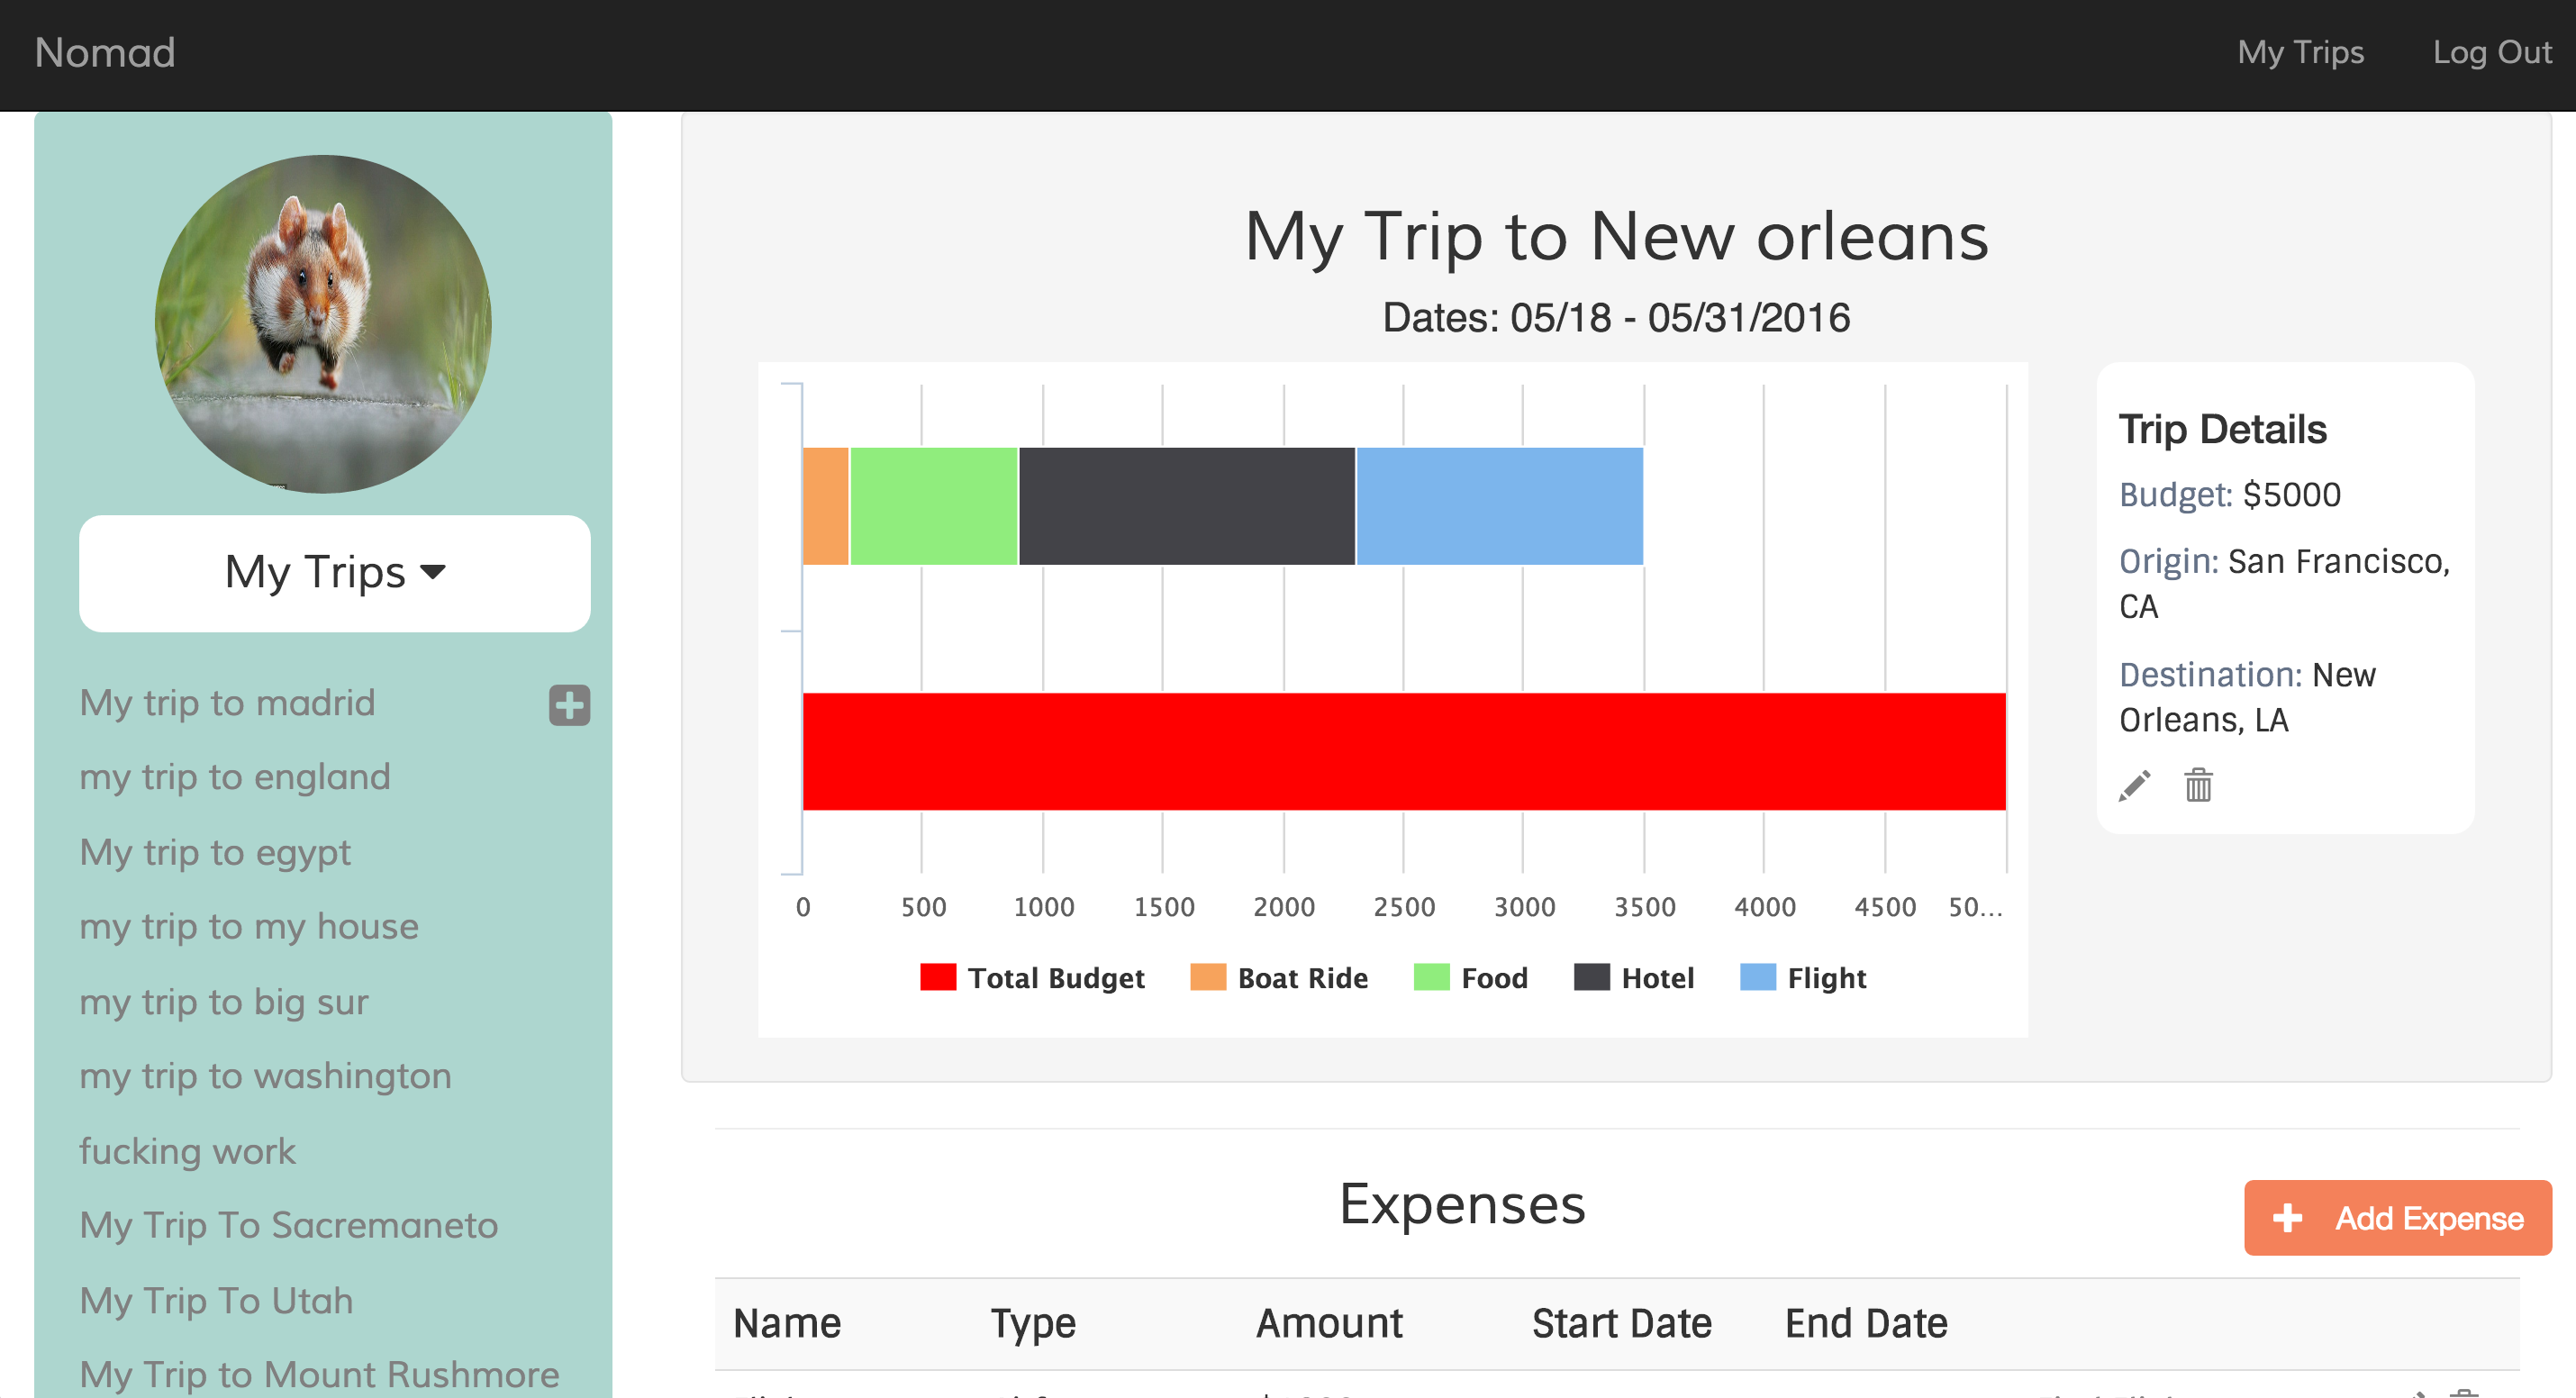Viewport: 2576px width, 1398px height.
Task: Click the Add Expense orange button
Action: (2393, 1221)
